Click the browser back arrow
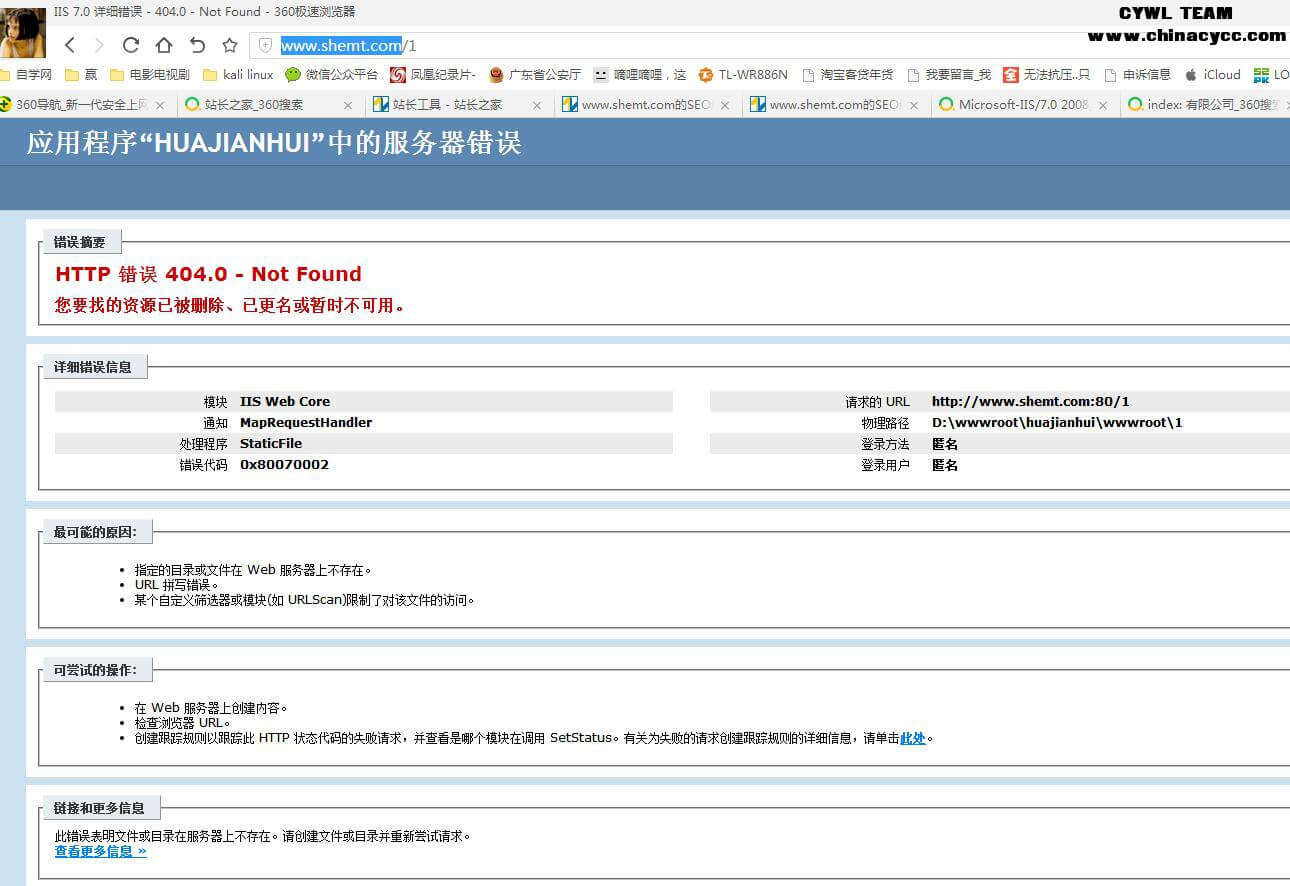Image resolution: width=1290 pixels, height=886 pixels. click(x=70, y=45)
